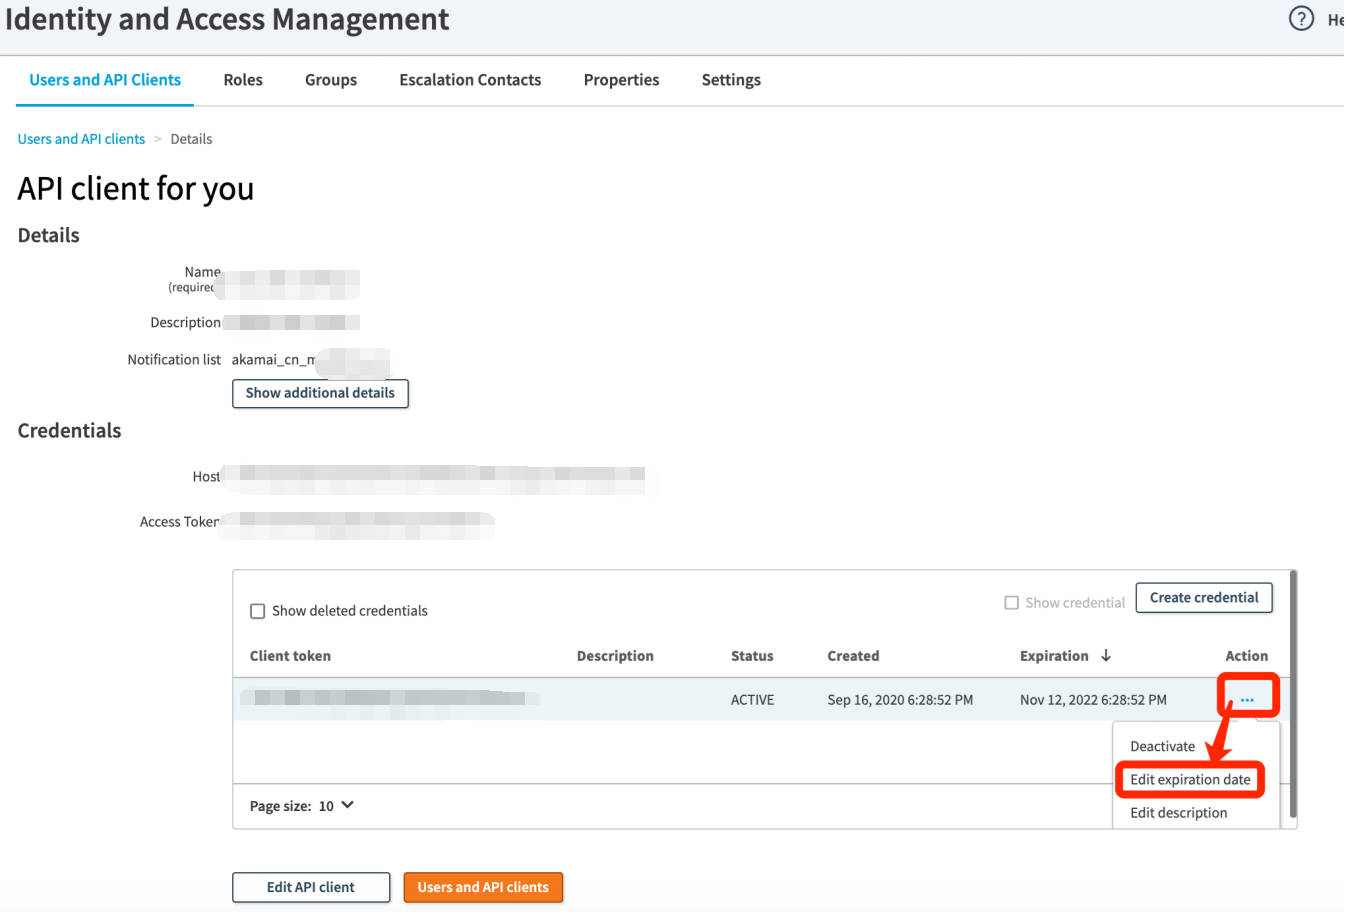The image size is (1346, 918).
Task: Choose Edit description from the action menu
Action: pyautogui.click(x=1178, y=813)
